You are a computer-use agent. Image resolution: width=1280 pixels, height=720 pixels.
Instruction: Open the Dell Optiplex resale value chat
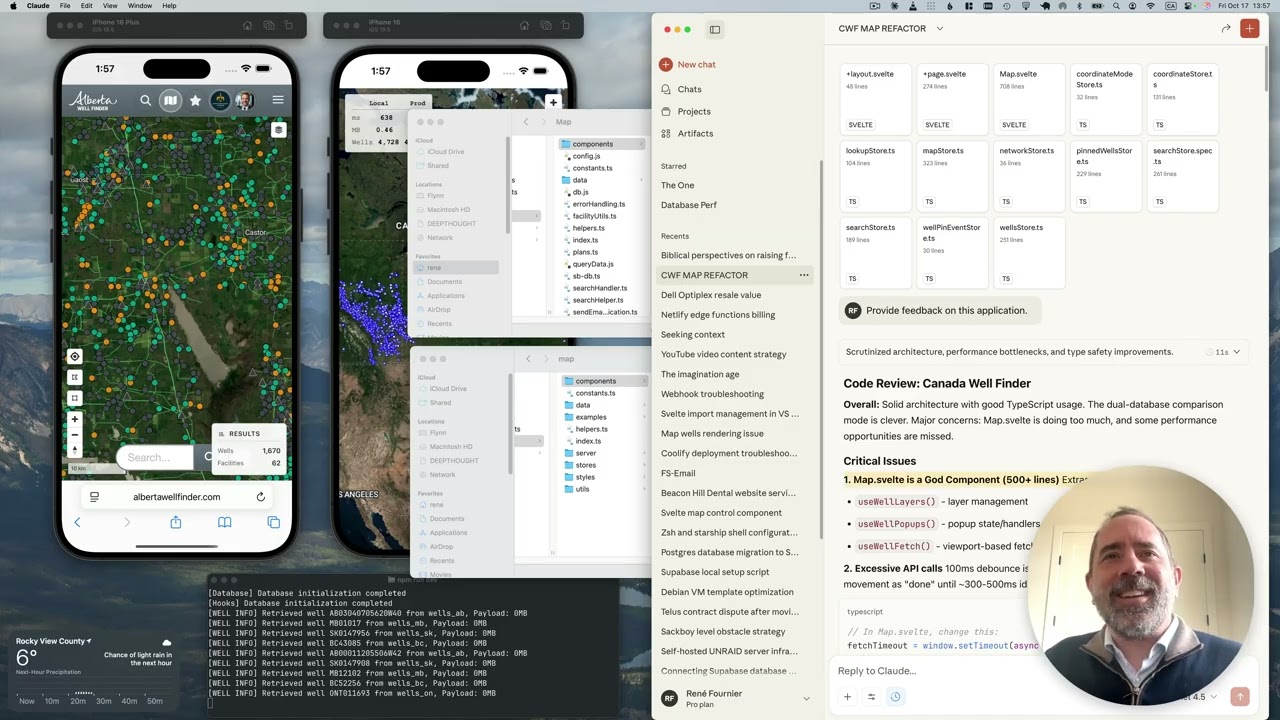click(x=711, y=295)
